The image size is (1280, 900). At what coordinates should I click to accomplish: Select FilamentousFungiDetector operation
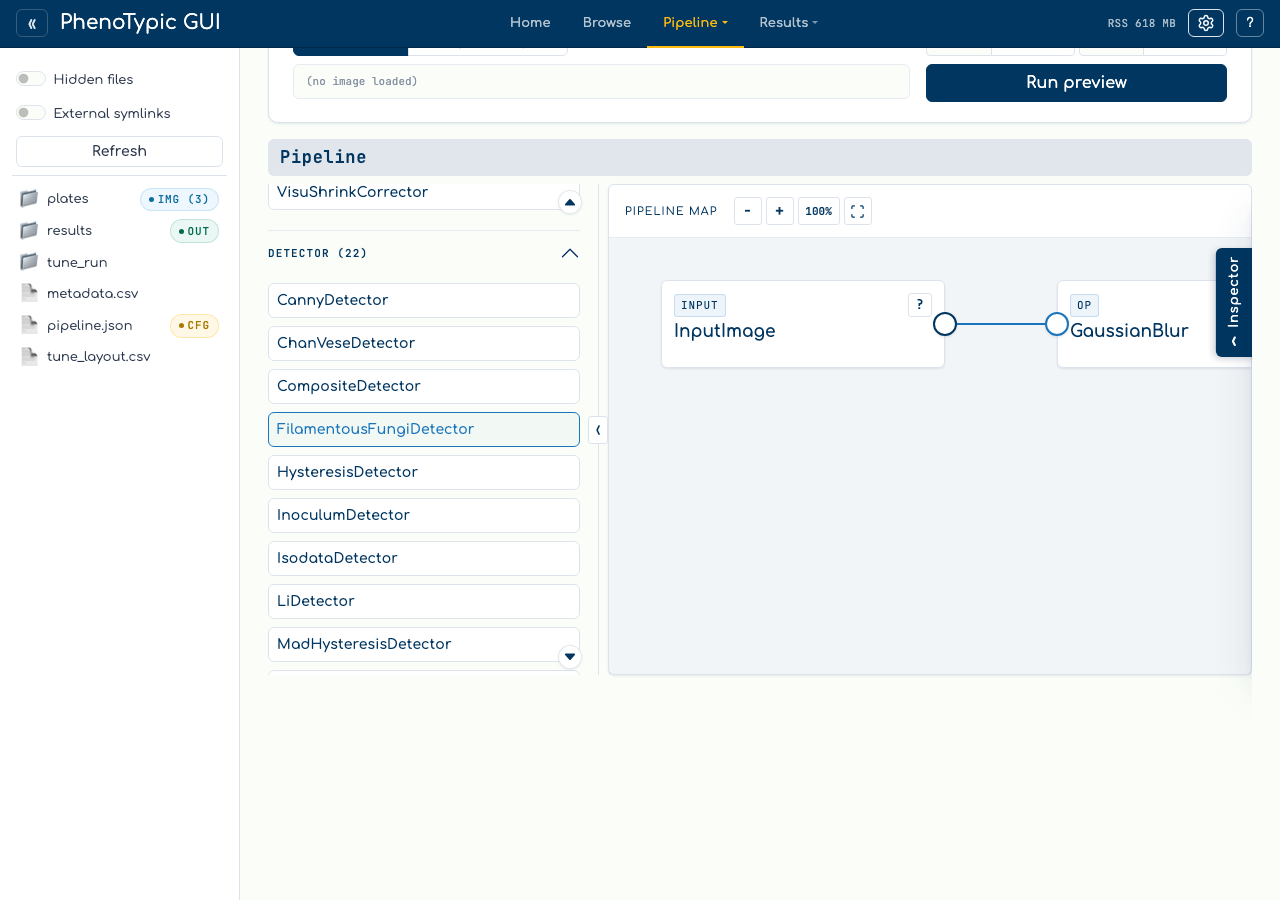424,429
